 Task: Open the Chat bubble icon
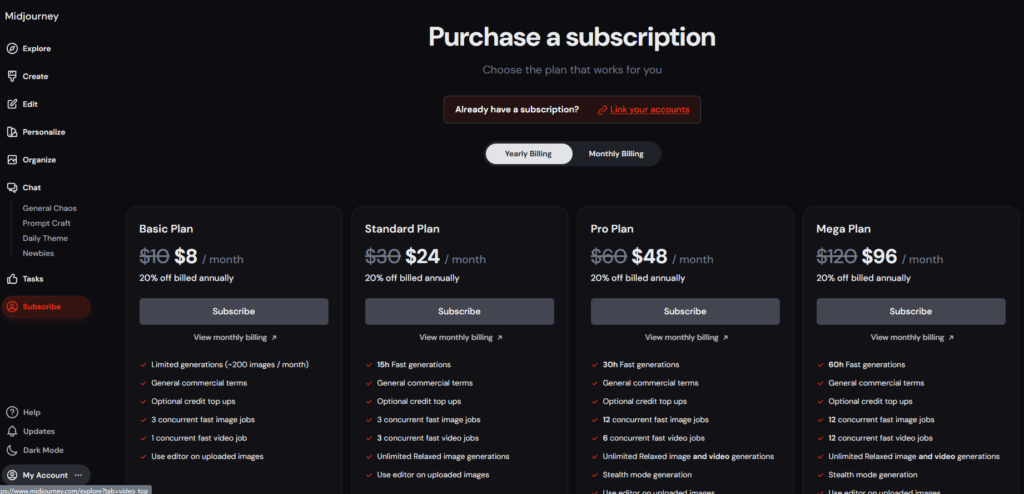pyautogui.click(x=12, y=188)
